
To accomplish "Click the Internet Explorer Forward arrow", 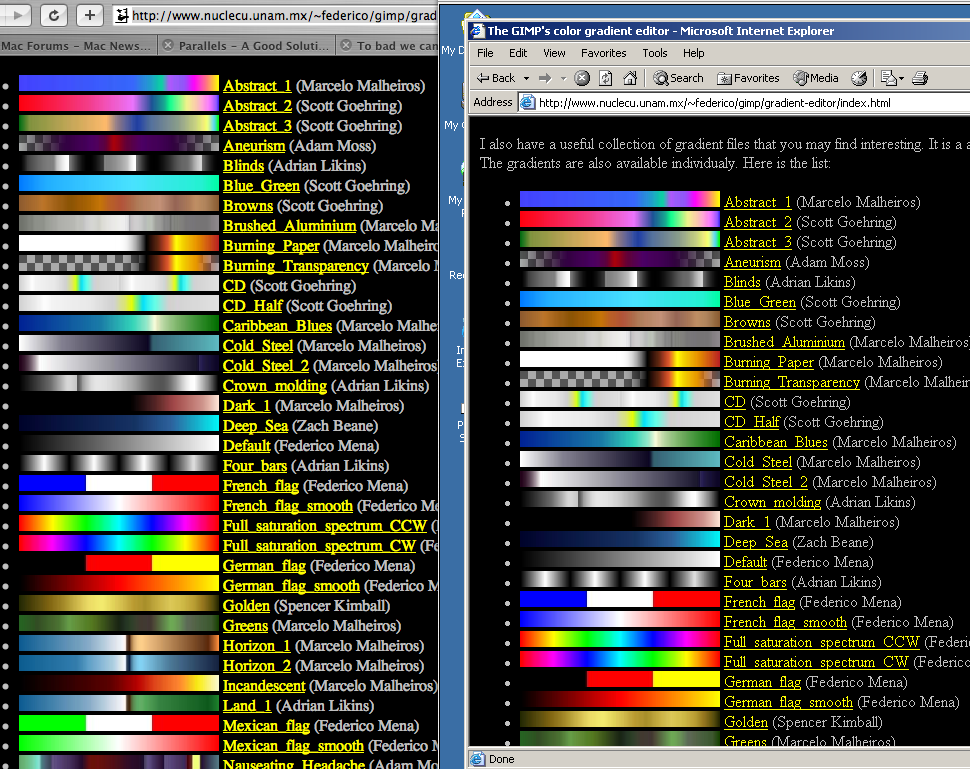I will [x=545, y=78].
